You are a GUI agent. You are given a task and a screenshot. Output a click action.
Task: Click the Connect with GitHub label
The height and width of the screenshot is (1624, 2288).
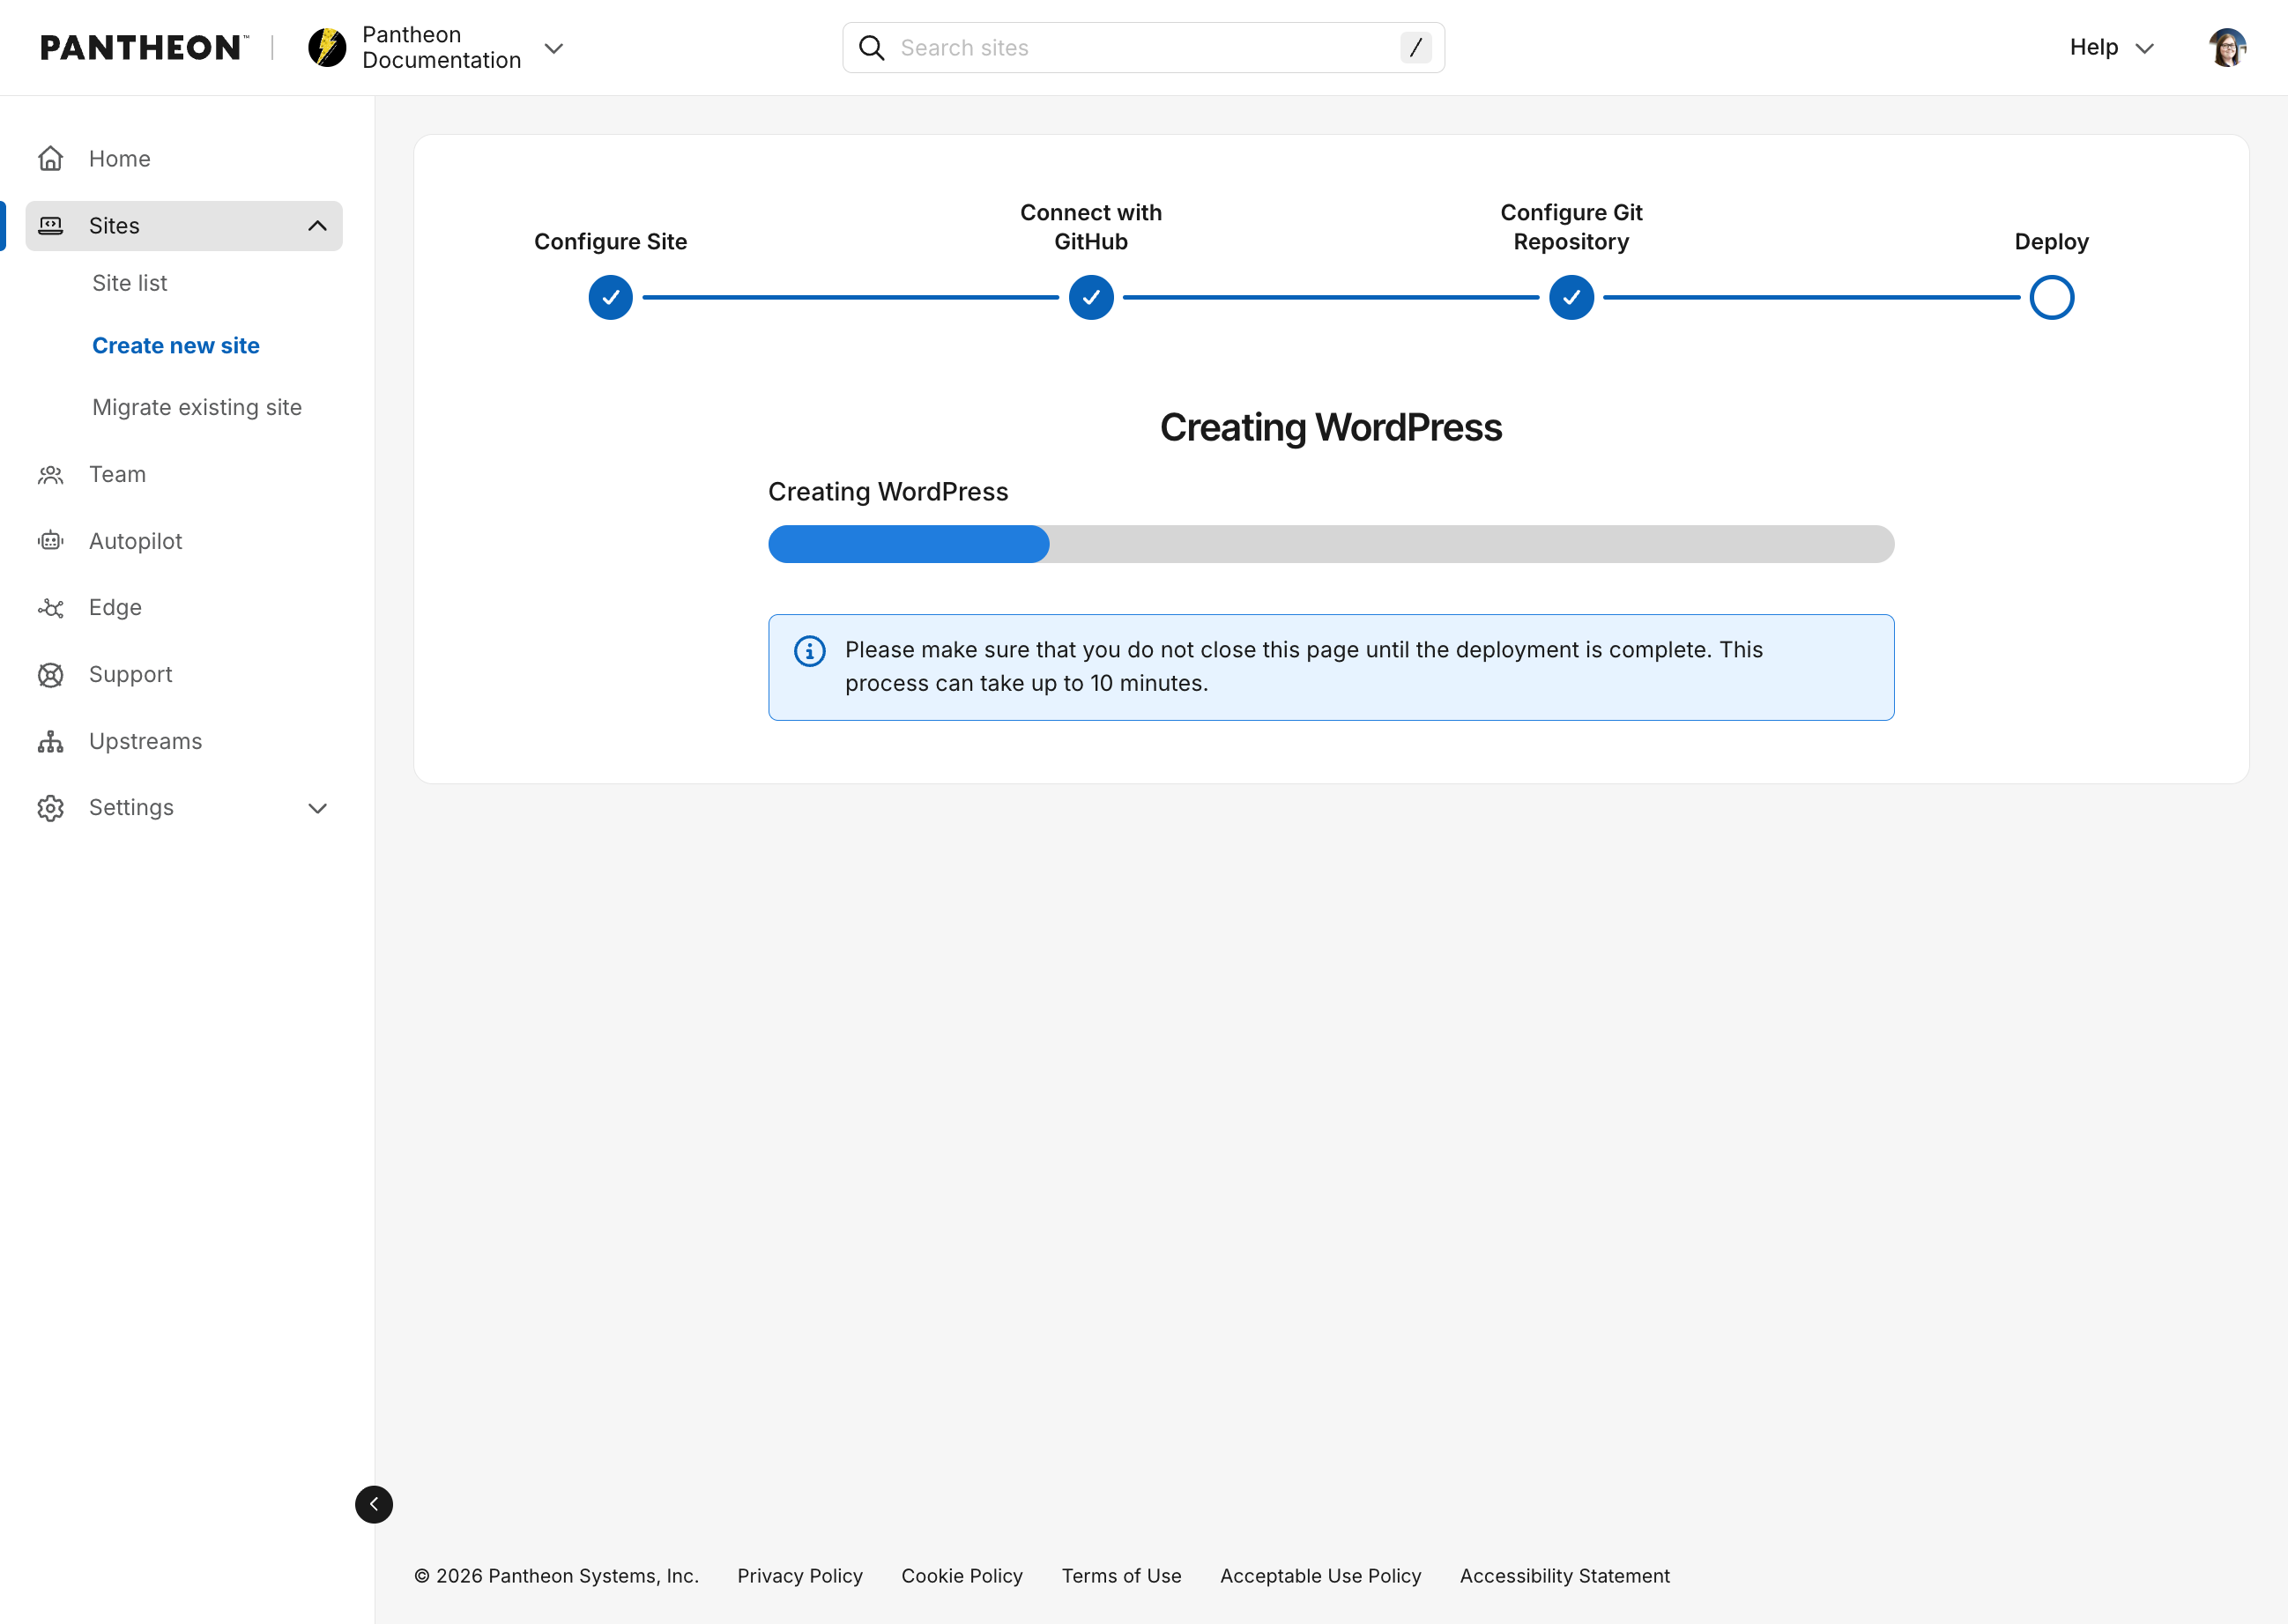1091,227
